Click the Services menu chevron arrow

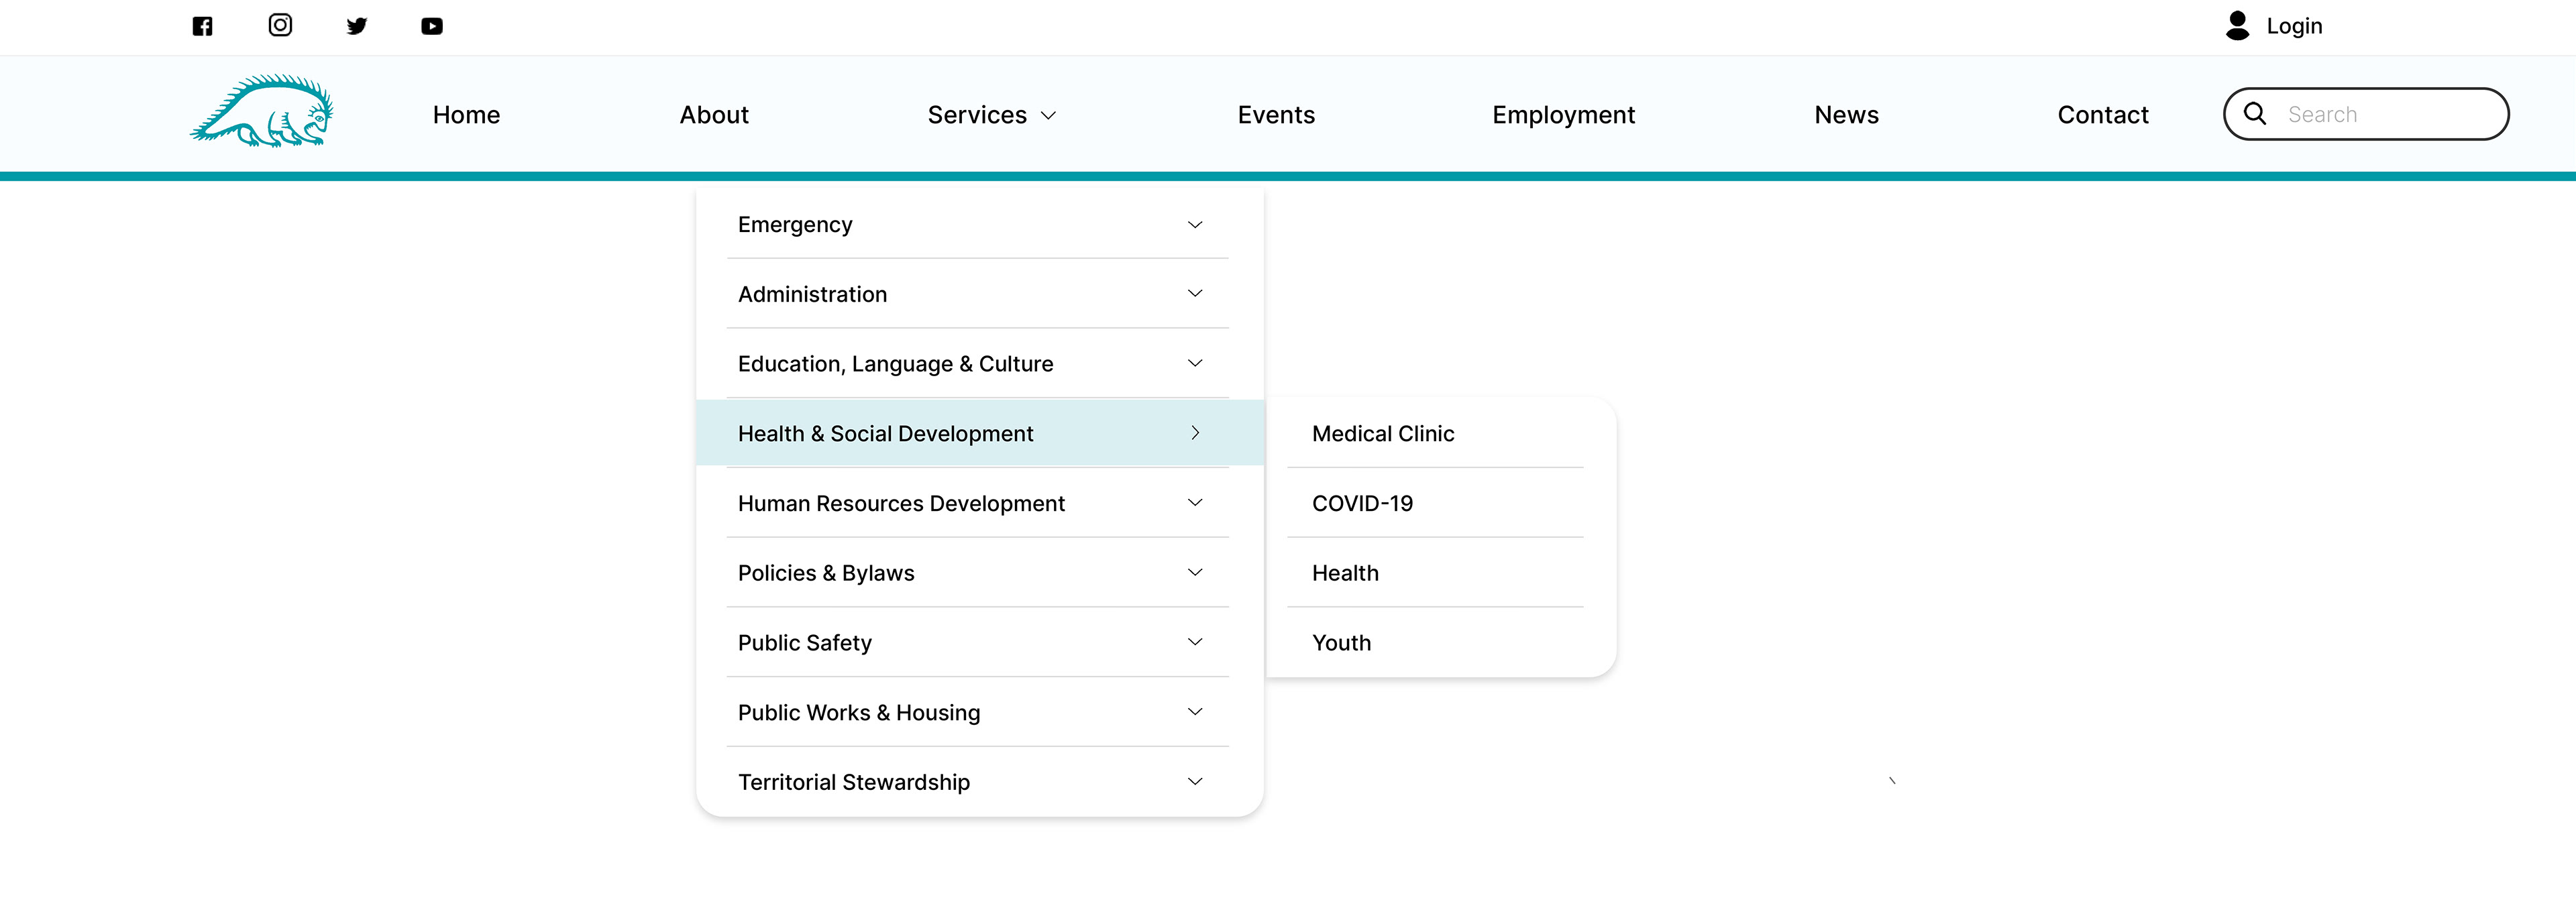click(x=1048, y=116)
